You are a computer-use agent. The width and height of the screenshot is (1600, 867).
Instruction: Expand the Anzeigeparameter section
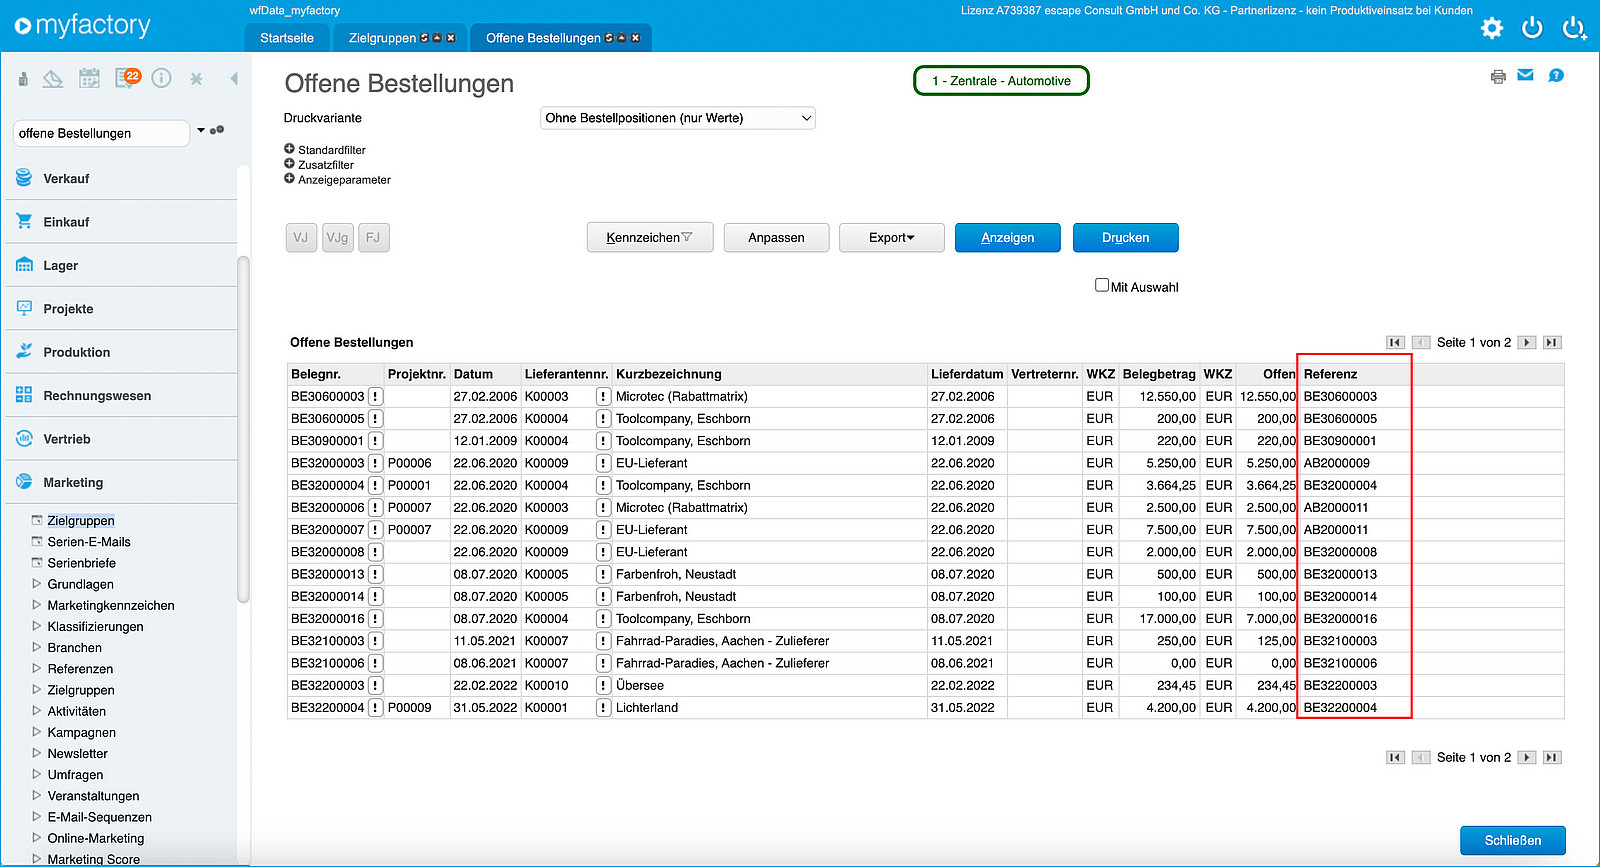[289, 179]
